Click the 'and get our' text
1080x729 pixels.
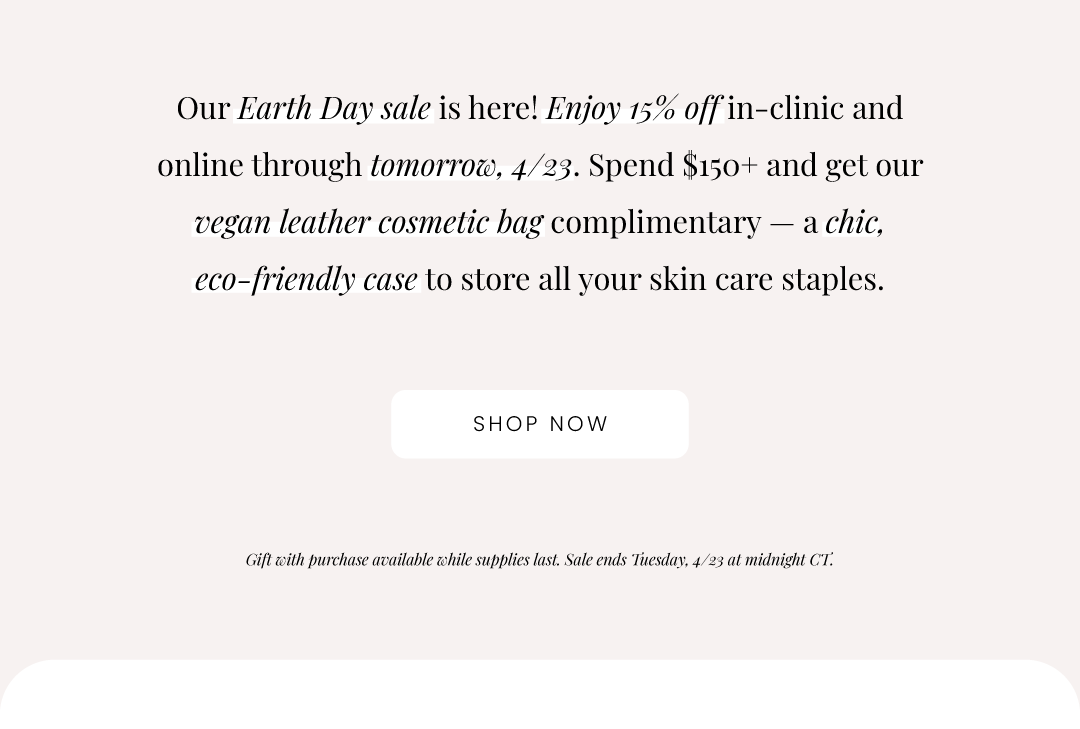tap(844, 166)
